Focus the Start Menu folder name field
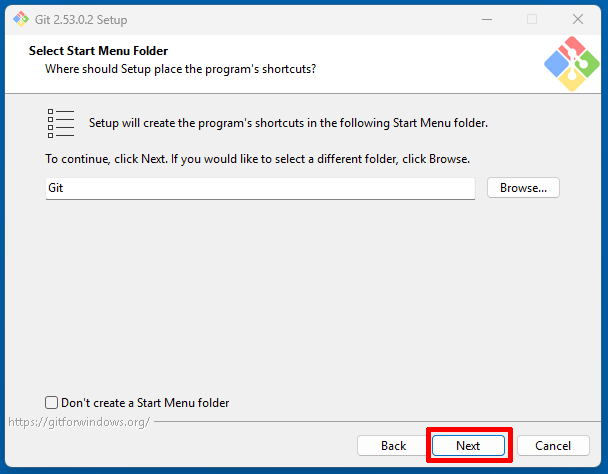This screenshot has width=608, height=474. coord(260,188)
